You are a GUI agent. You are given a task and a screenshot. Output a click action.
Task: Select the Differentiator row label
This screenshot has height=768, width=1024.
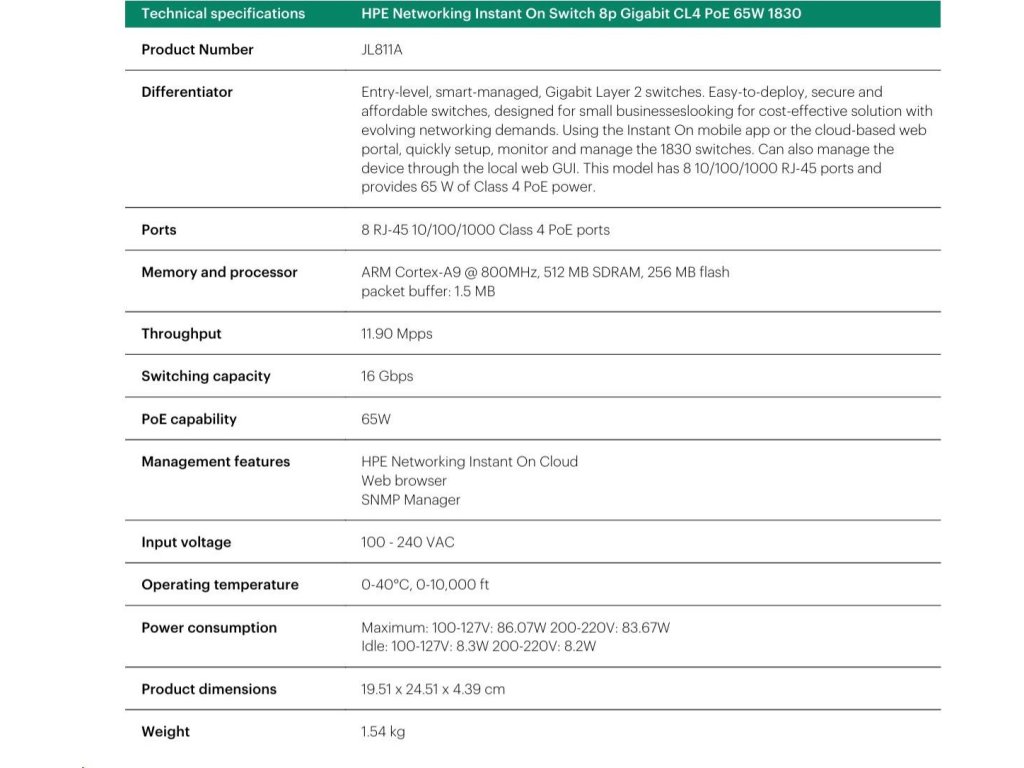tap(187, 92)
